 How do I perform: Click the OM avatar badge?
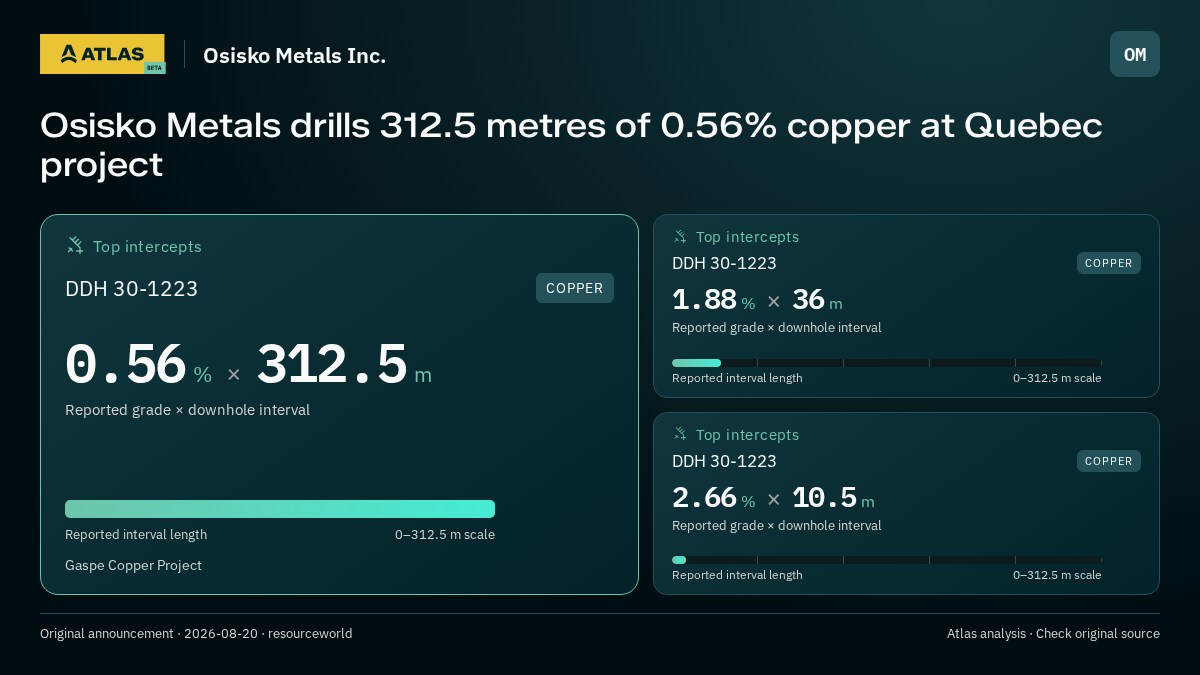pyautogui.click(x=1135, y=54)
